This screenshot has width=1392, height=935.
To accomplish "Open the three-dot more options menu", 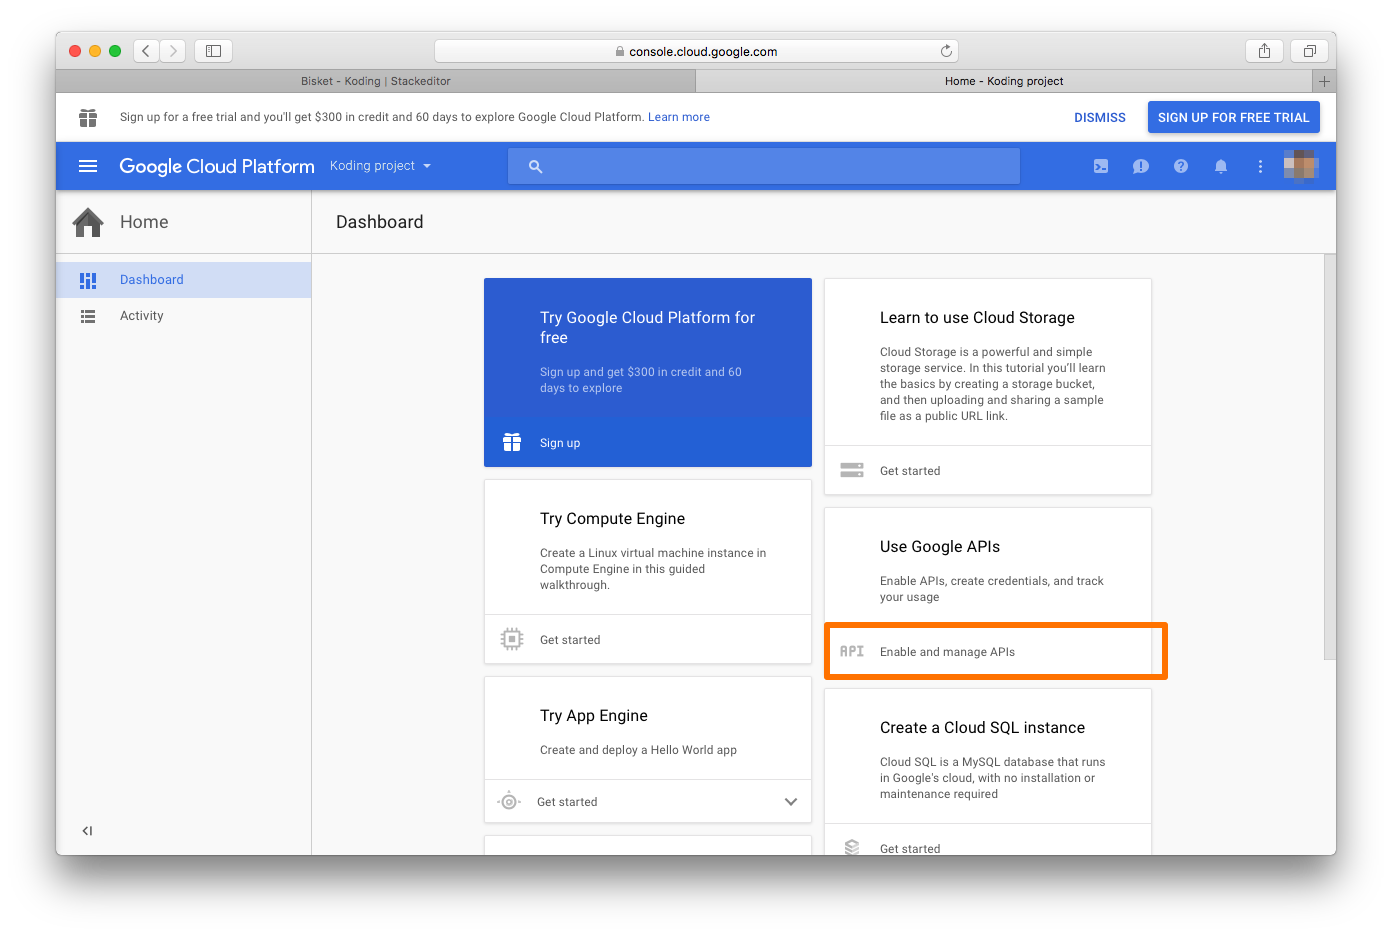I will pyautogui.click(x=1260, y=166).
